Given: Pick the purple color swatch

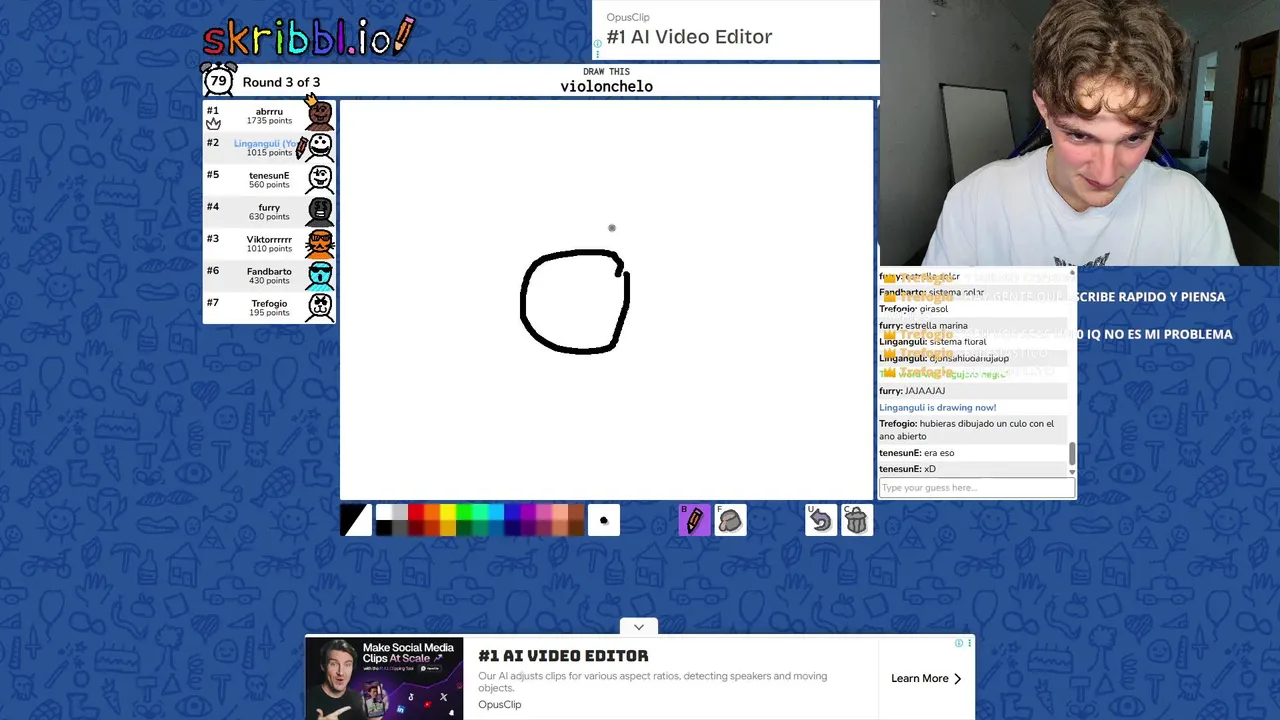Looking at the screenshot, I should (x=528, y=512).
